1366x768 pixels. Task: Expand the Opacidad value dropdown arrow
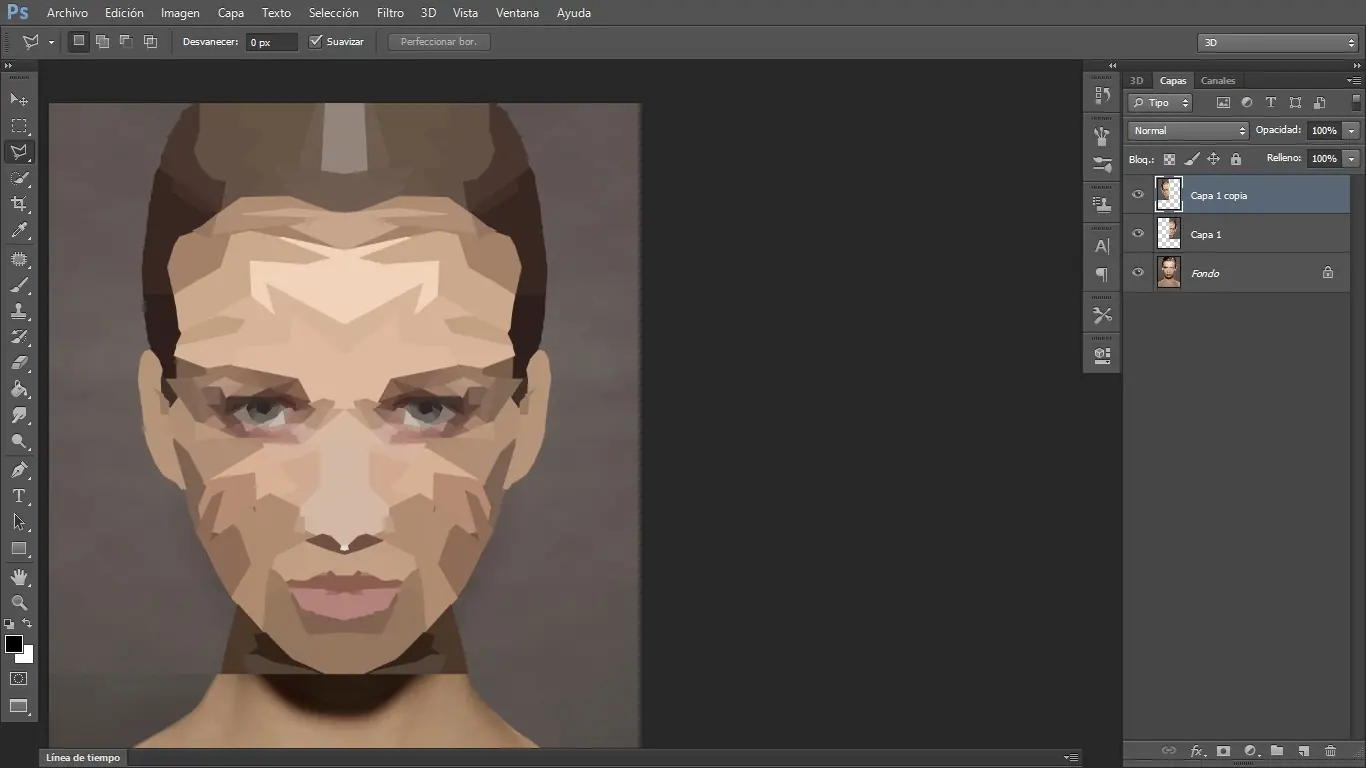(x=1352, y=131)
